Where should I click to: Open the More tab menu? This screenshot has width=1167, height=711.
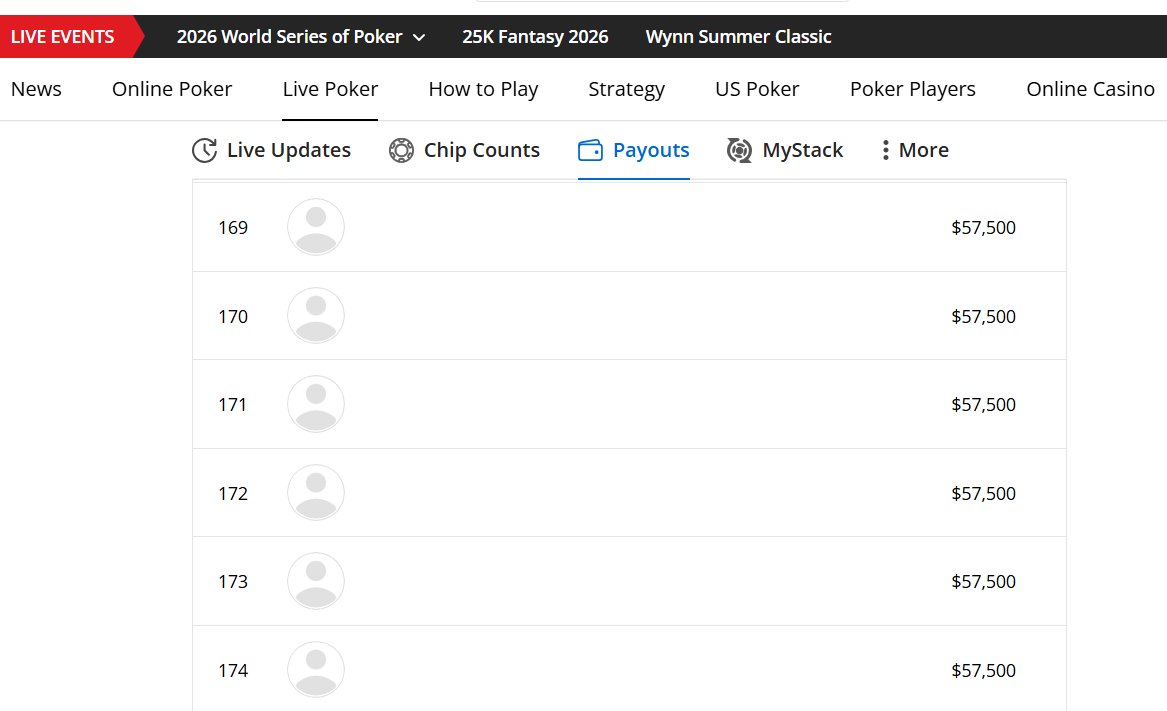(x=915, y=150)
